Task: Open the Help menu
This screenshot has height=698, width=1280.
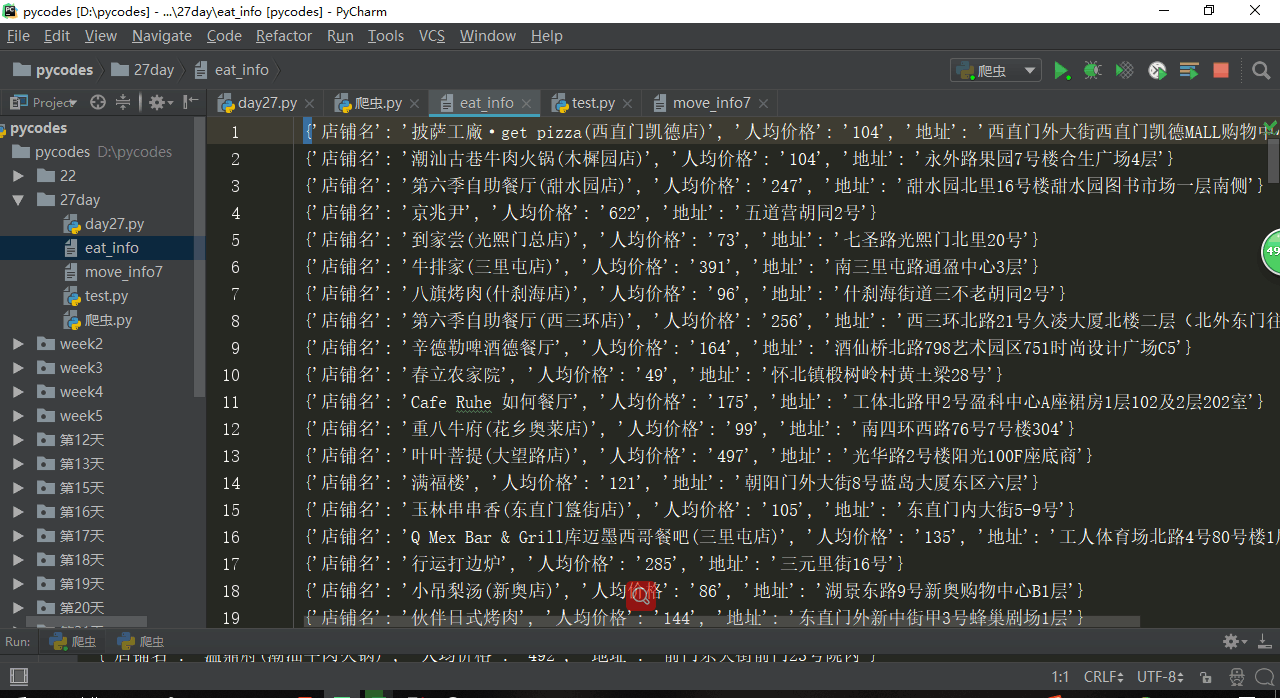Action: tap(546, 36)
